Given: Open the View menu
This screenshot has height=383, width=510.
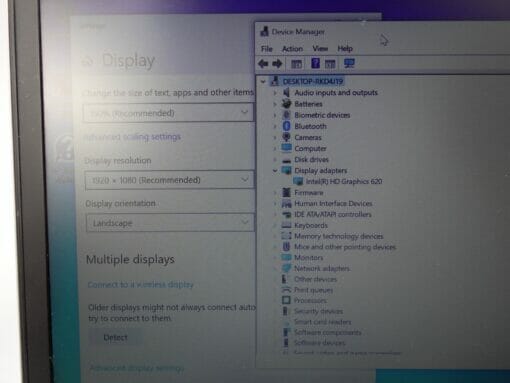Looking at the screenshot, I should tap(320, 49).
